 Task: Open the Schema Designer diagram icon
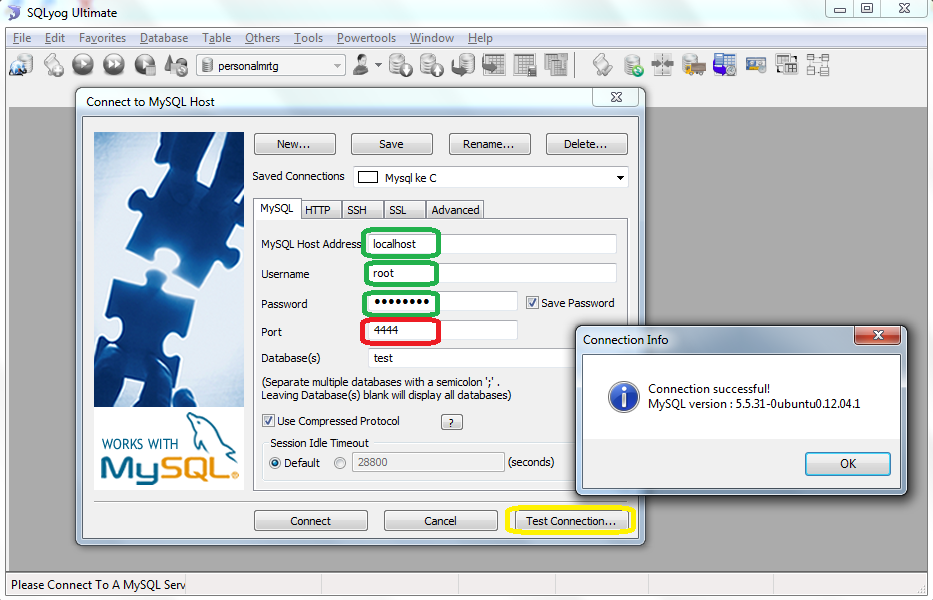818,65
